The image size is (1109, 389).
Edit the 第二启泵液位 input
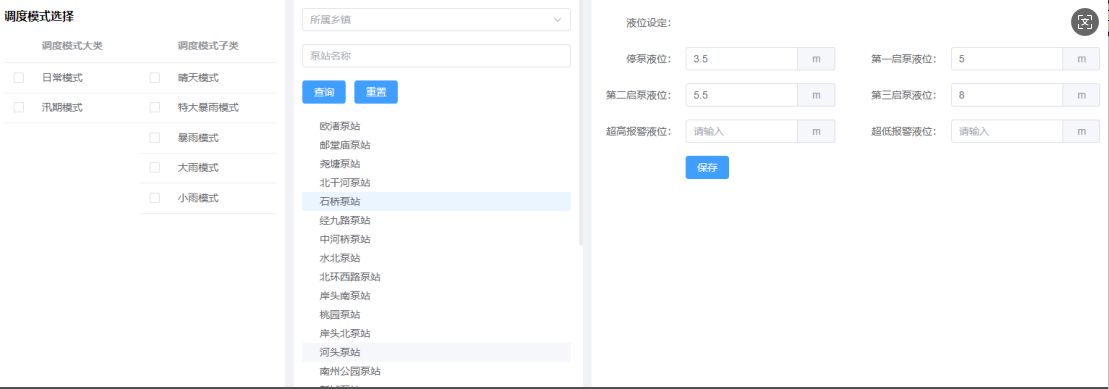(742, 95)
